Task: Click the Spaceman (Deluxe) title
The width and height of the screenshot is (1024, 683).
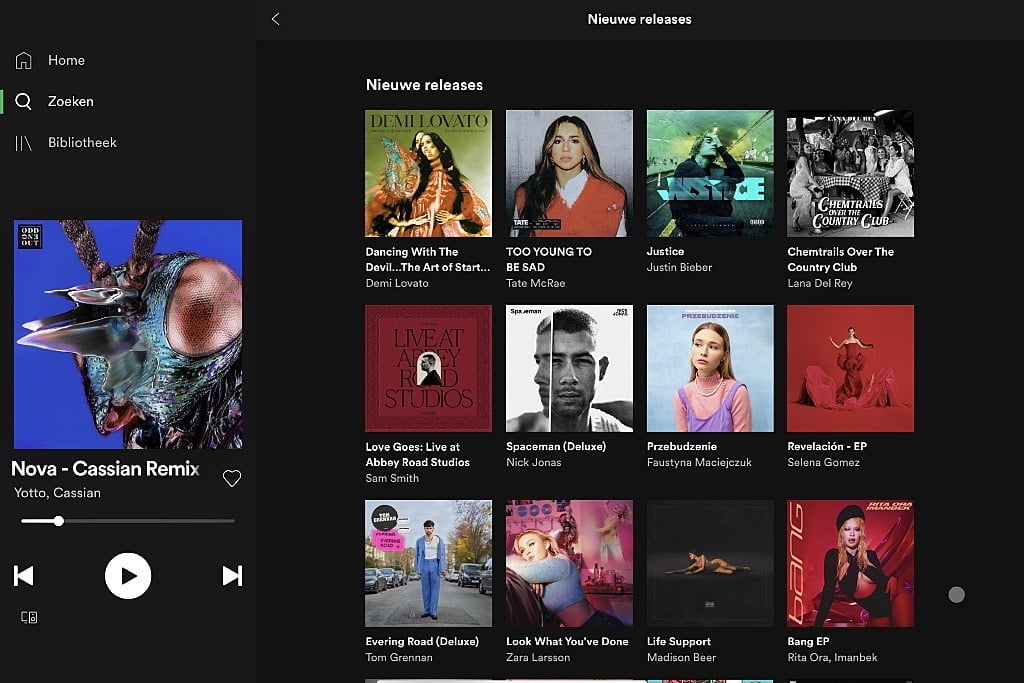Action: [x=556, y=447]
